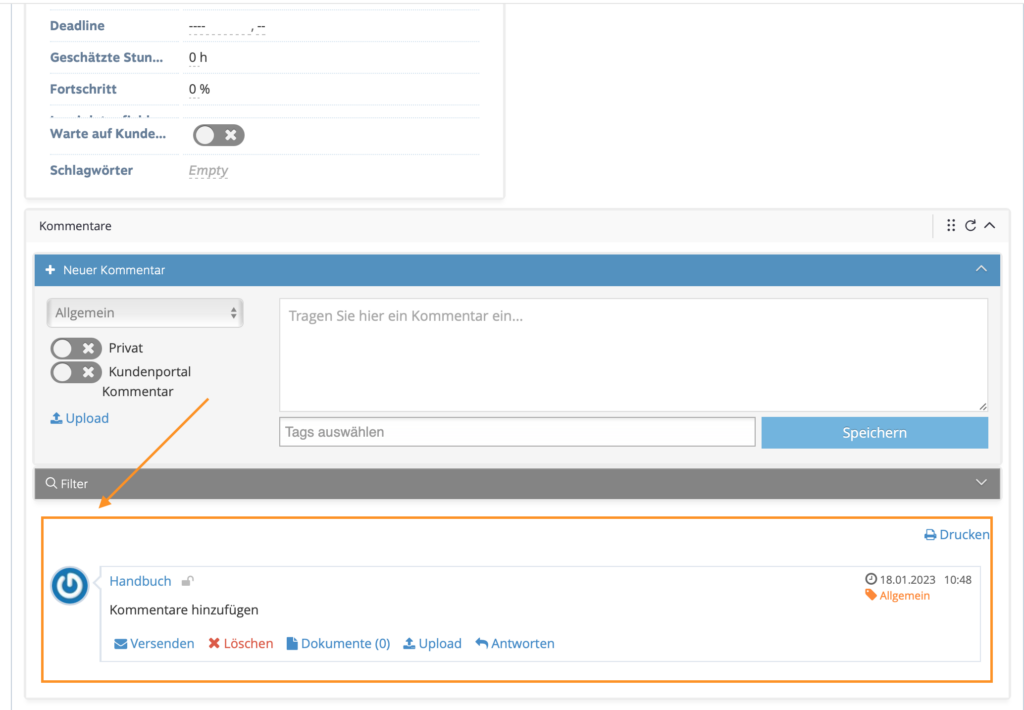Delete the comment via Löschen
1024x710 pixels.
pyautogui.click(x=241, y=644)
